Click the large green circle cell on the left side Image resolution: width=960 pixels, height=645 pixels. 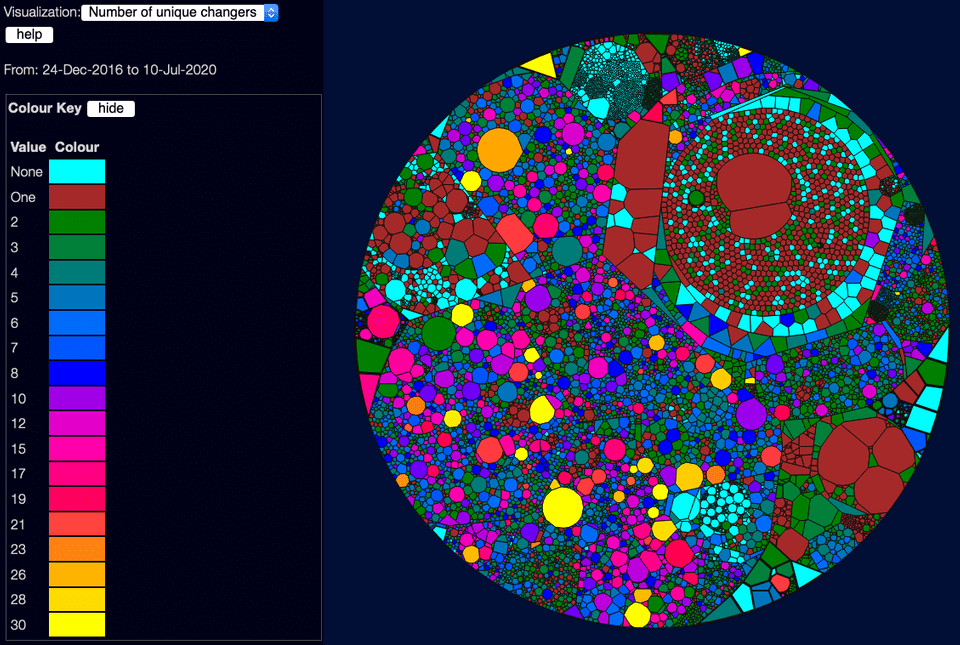(438, 334)
